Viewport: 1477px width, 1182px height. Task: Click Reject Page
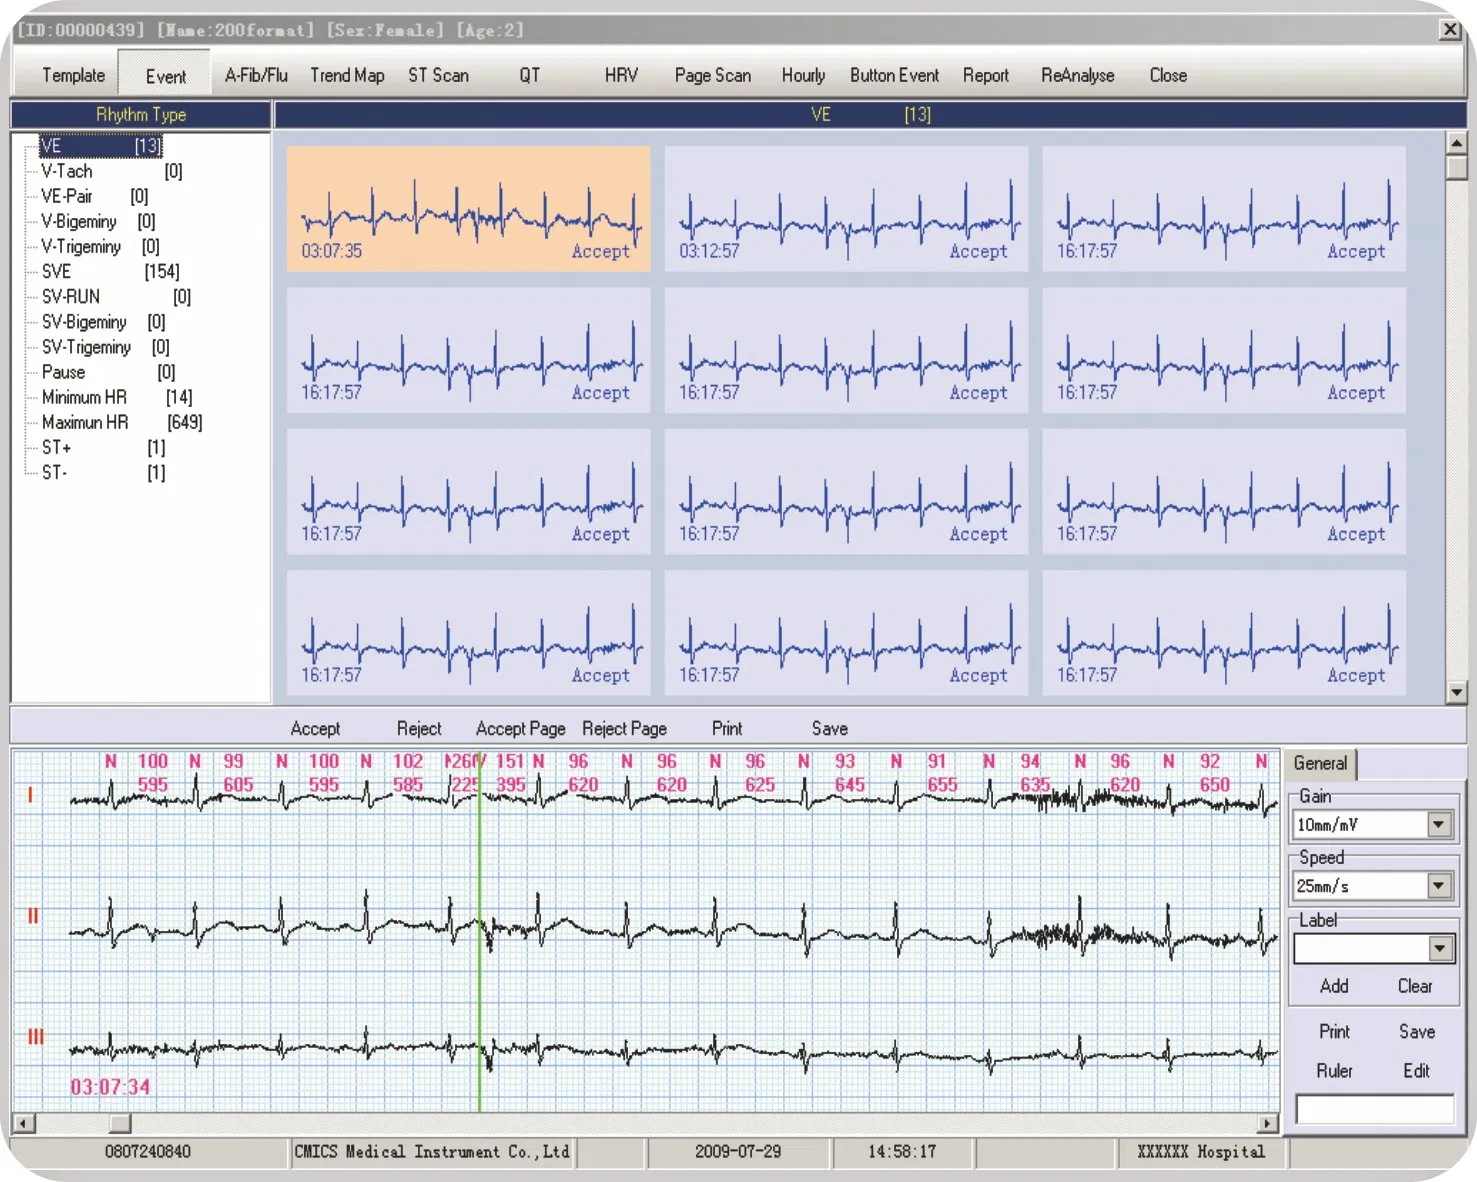point(624,729)
